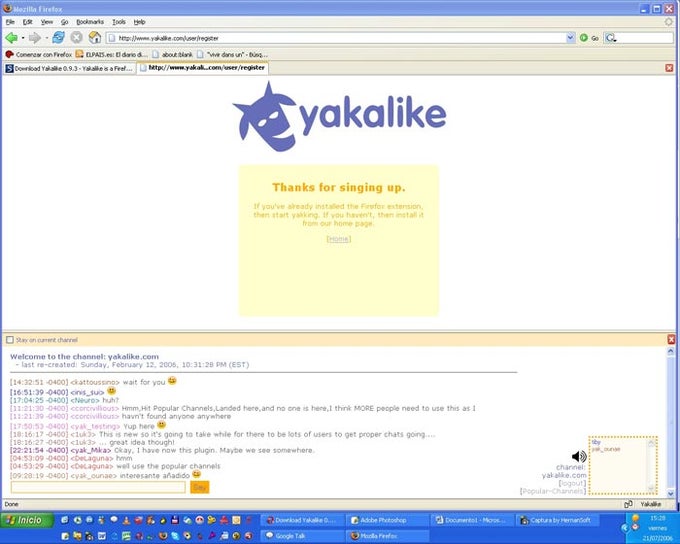The width and height of the screenshot is (680, 544).
Task: Click the smiley after 'interesante añadido'
Action: 196,474
